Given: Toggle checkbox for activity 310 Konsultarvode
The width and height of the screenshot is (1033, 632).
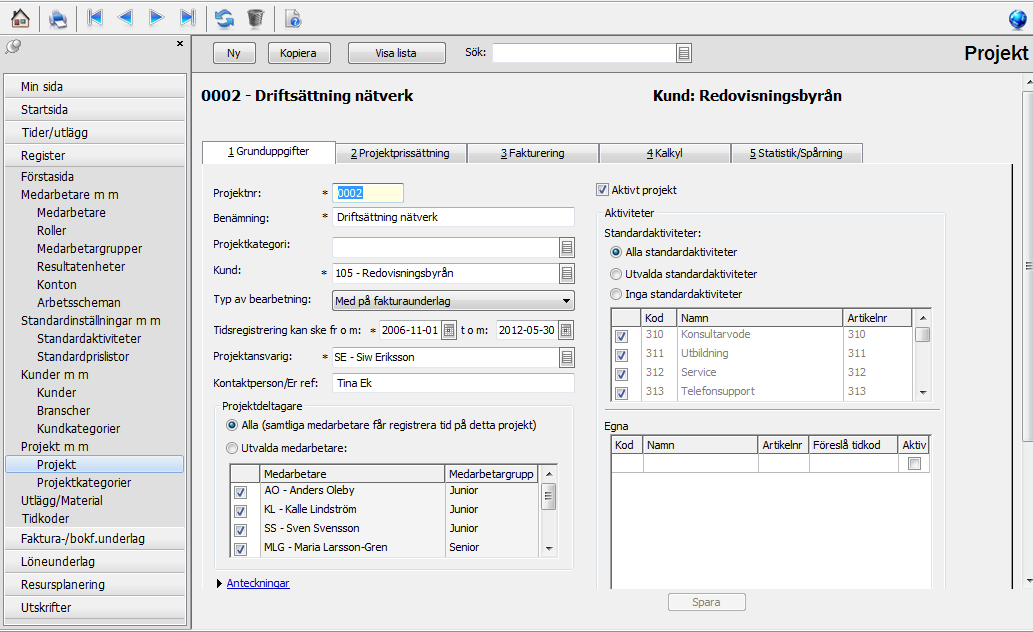Looking at the screenshot, I should pos(621,336).
